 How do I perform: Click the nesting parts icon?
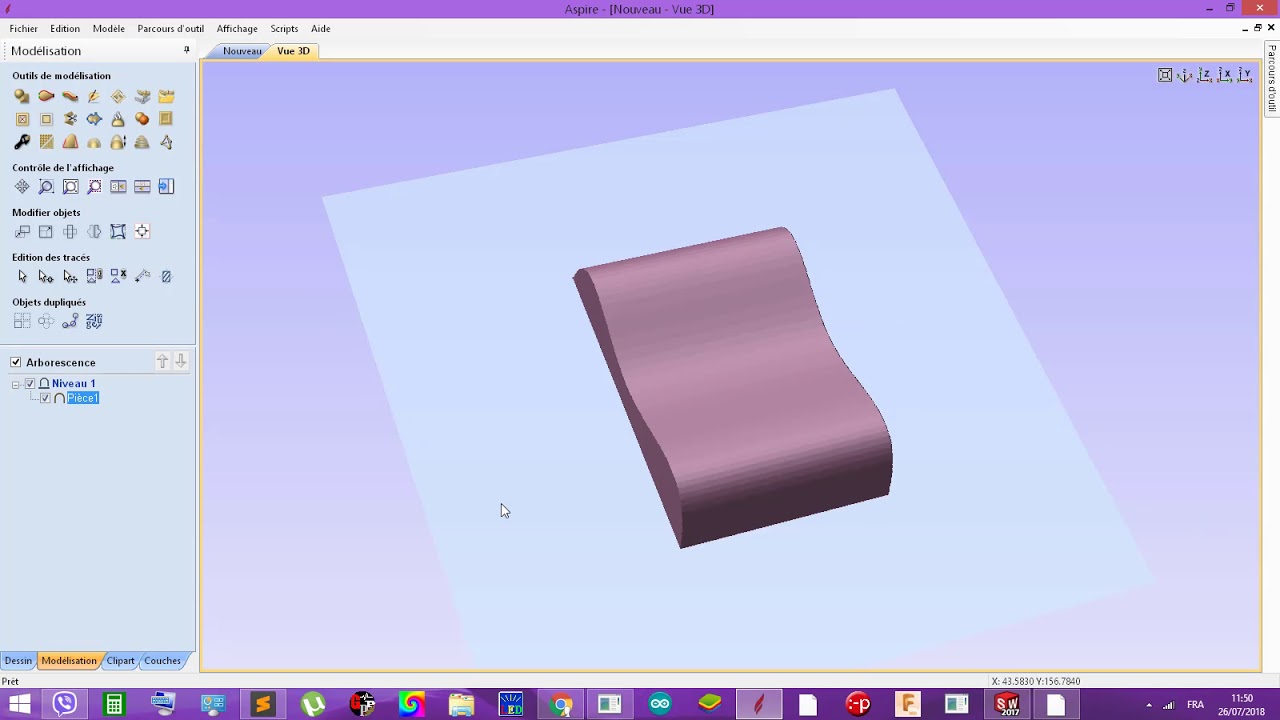tap(94, 322)
